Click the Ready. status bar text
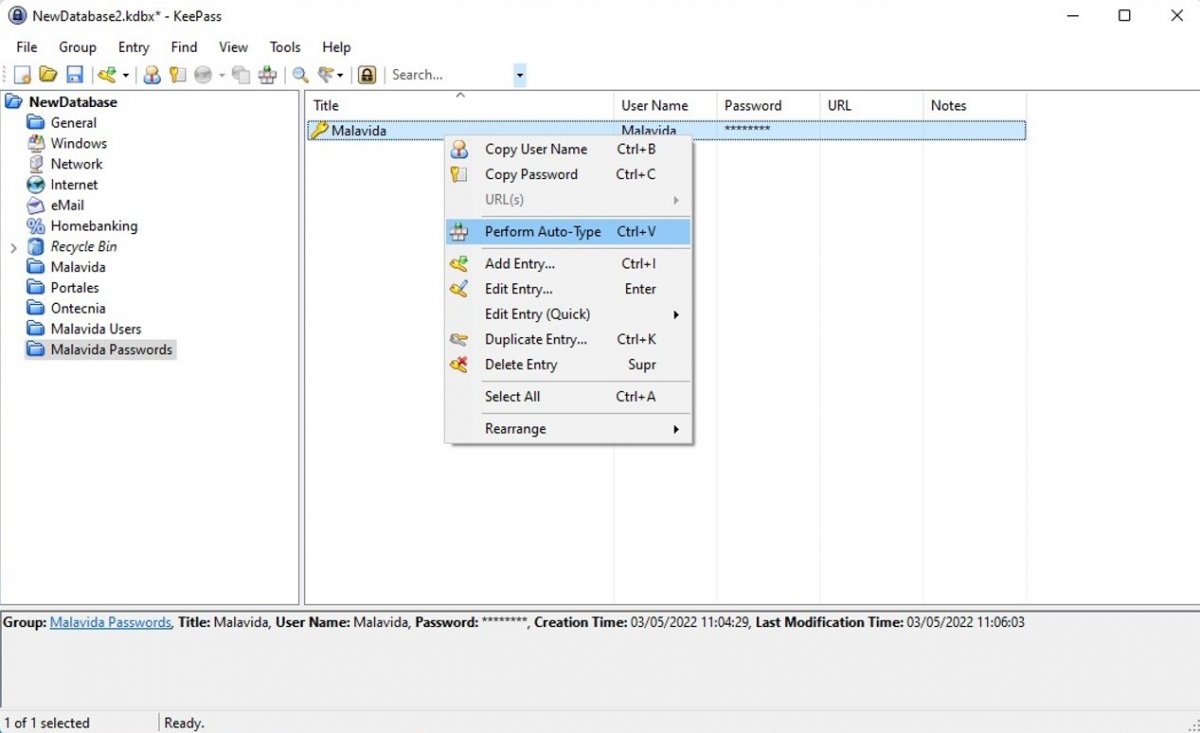This screenshot has width=1200, height=733. [186, 722]
